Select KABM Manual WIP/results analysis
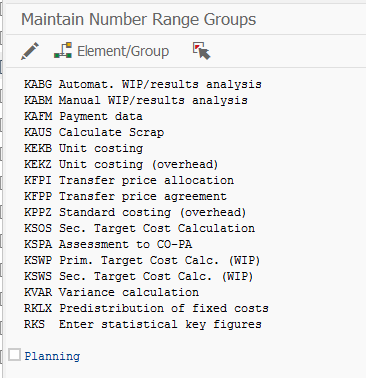This screenshot has height=378, width=366. click(136, 100)
